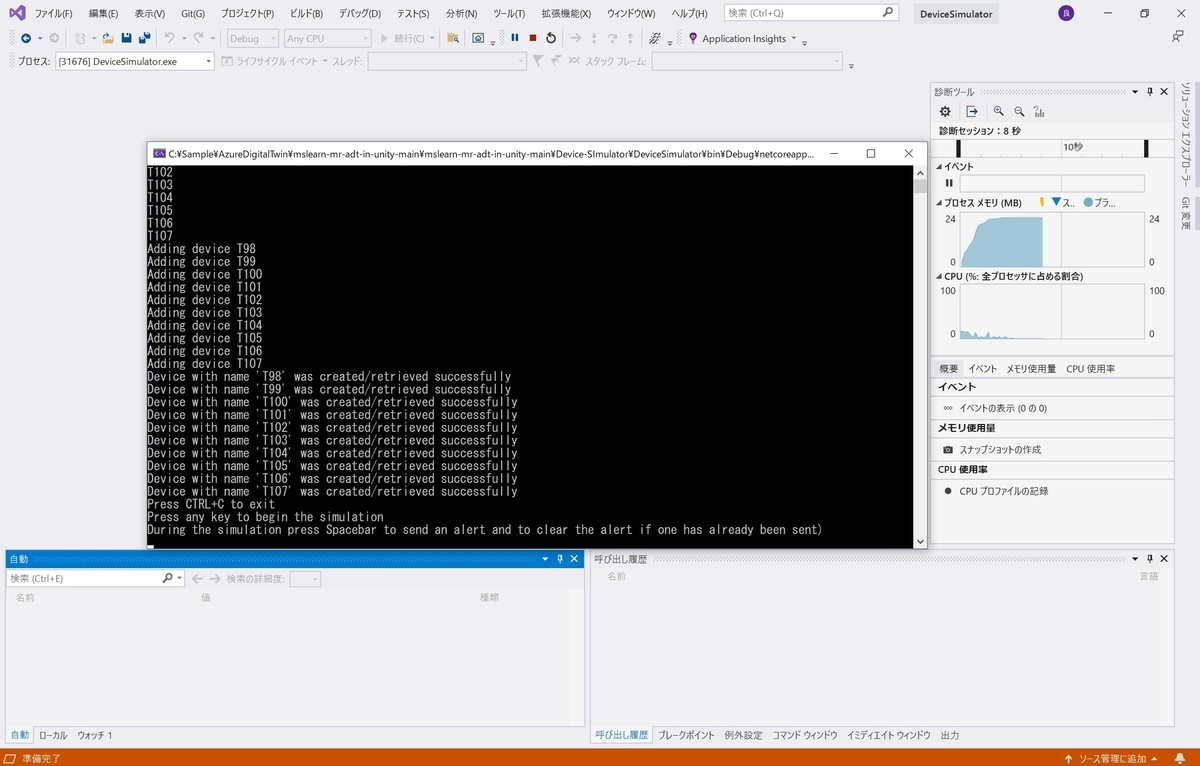Toggle the GC marker legend item
Image resolution: width=1200 pixels, height=766 pixels.
pyautogui.click(x=1042, y=202)
